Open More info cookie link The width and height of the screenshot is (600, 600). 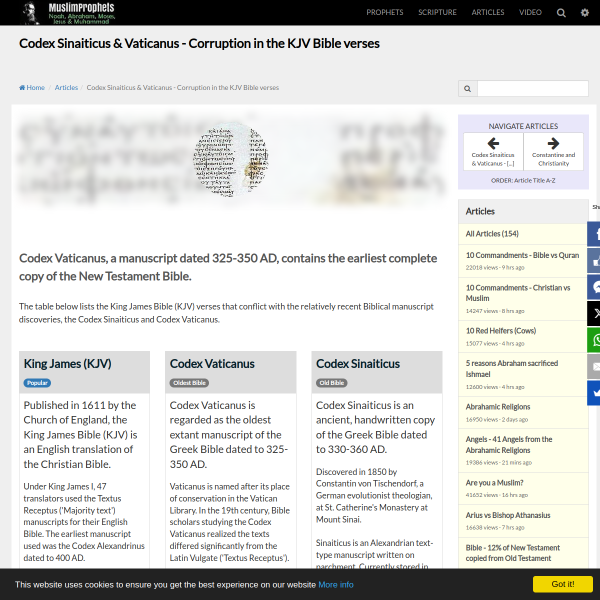(x=336, y=585)
